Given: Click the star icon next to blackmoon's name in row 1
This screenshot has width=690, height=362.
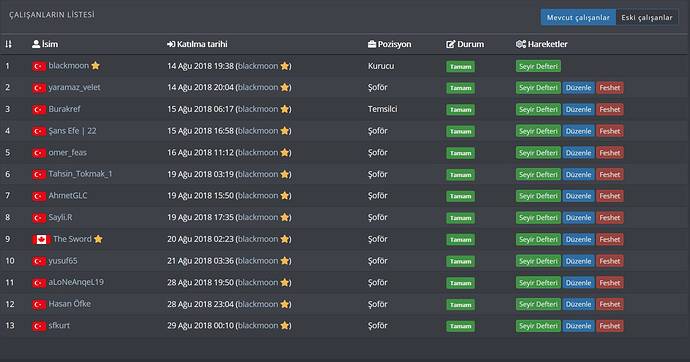Looking at the screenshot, I should coord(95,66).
